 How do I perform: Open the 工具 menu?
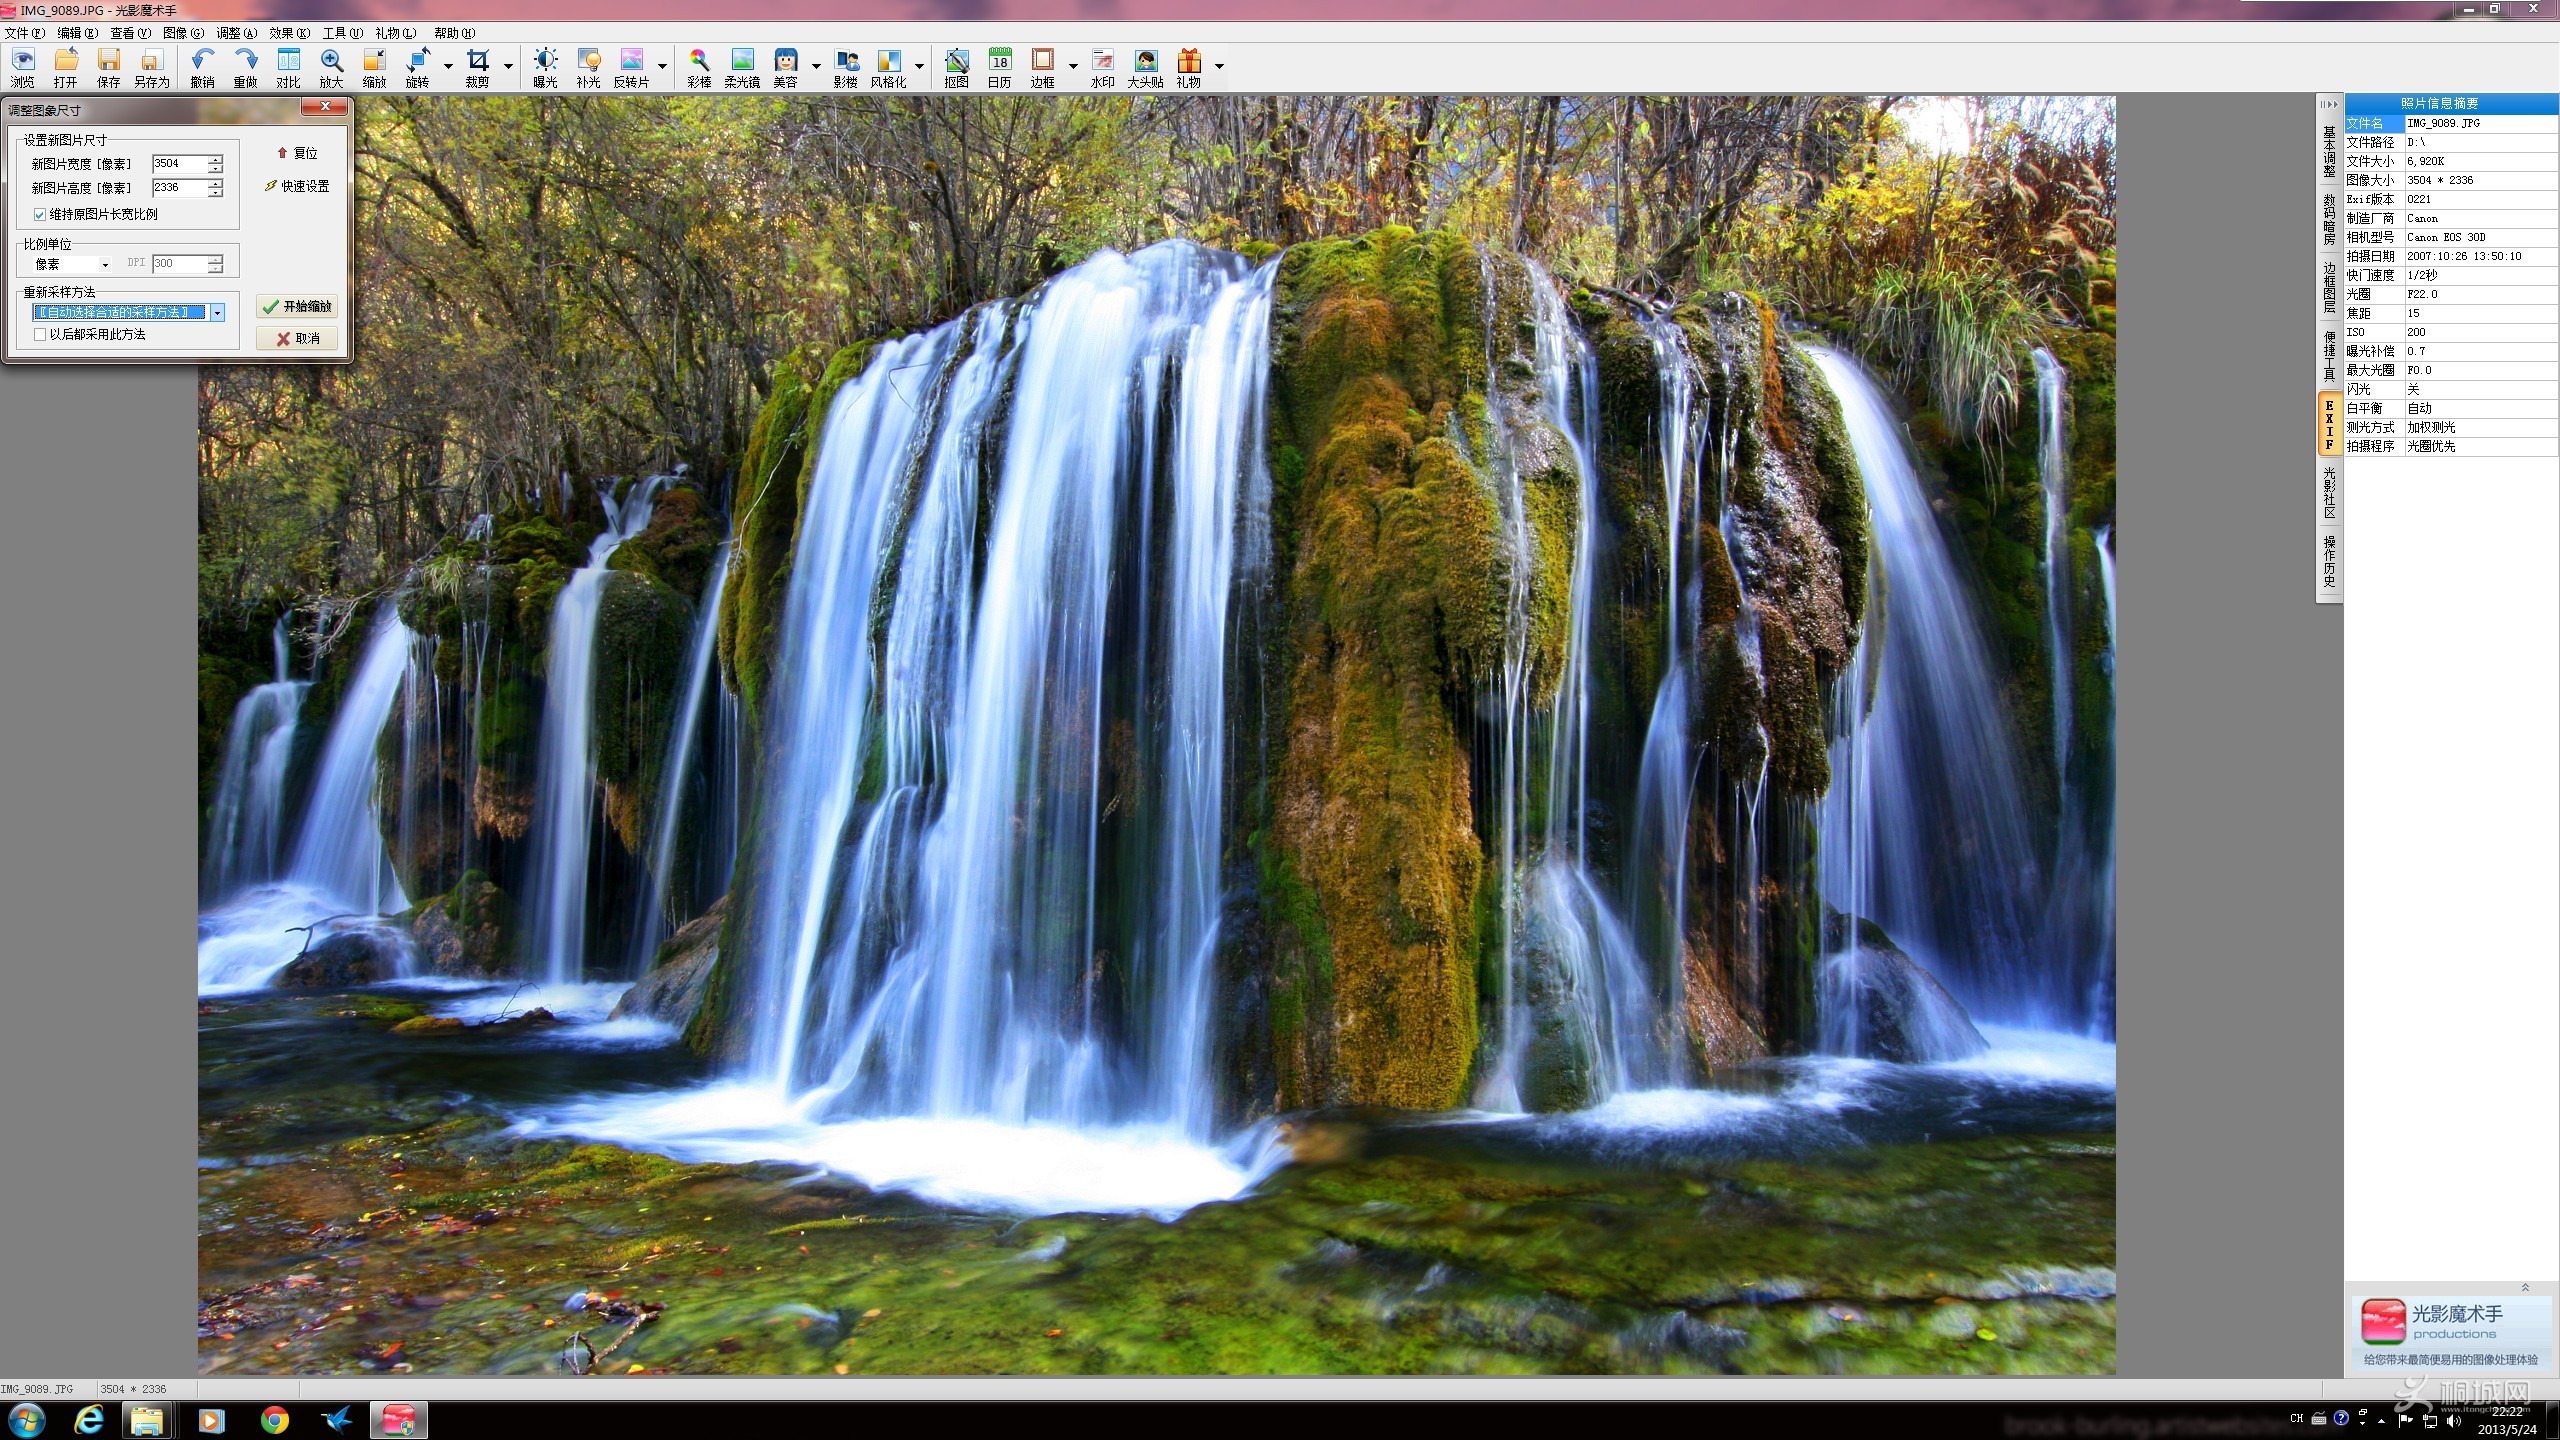click(x=342, y=33)
